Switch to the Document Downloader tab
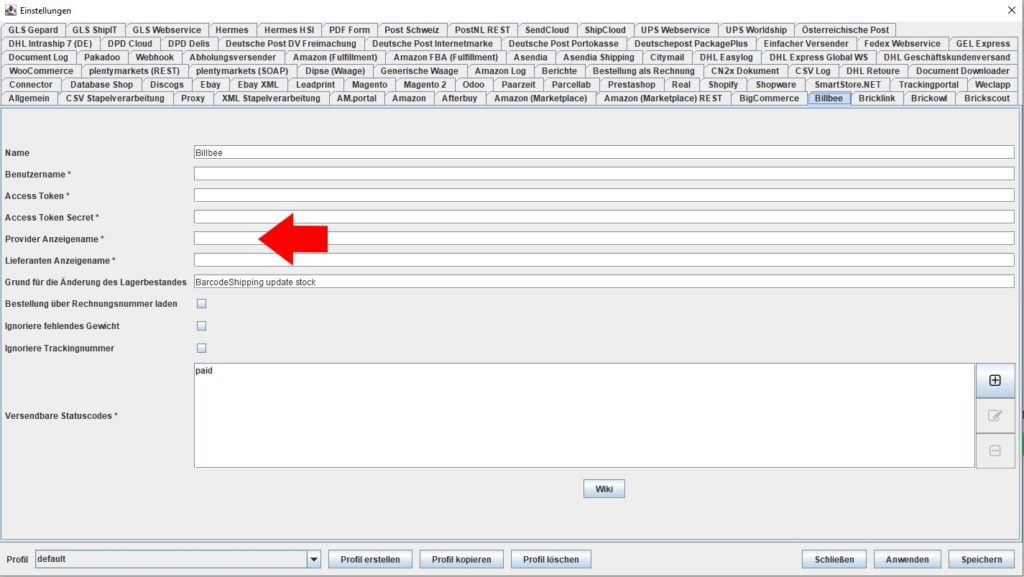 [962, 70]
